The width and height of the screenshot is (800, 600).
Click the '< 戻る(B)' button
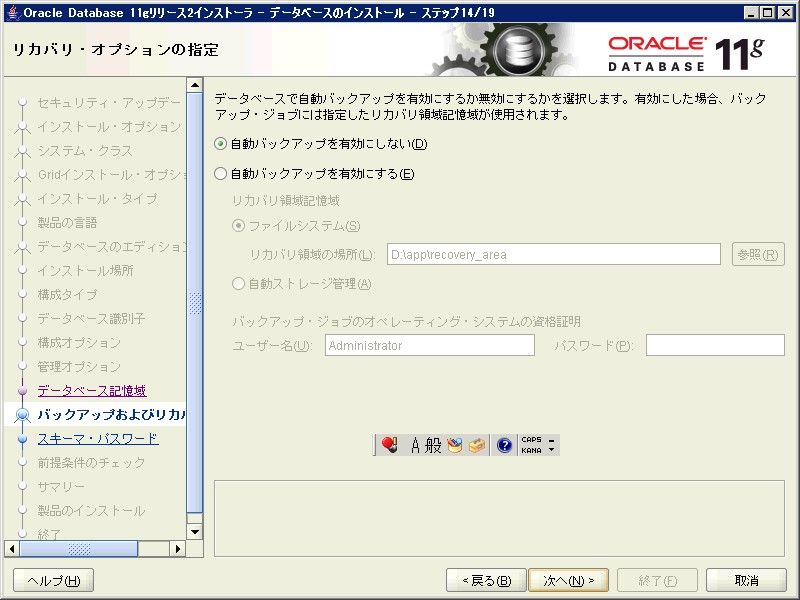click(x=486, y=581)
